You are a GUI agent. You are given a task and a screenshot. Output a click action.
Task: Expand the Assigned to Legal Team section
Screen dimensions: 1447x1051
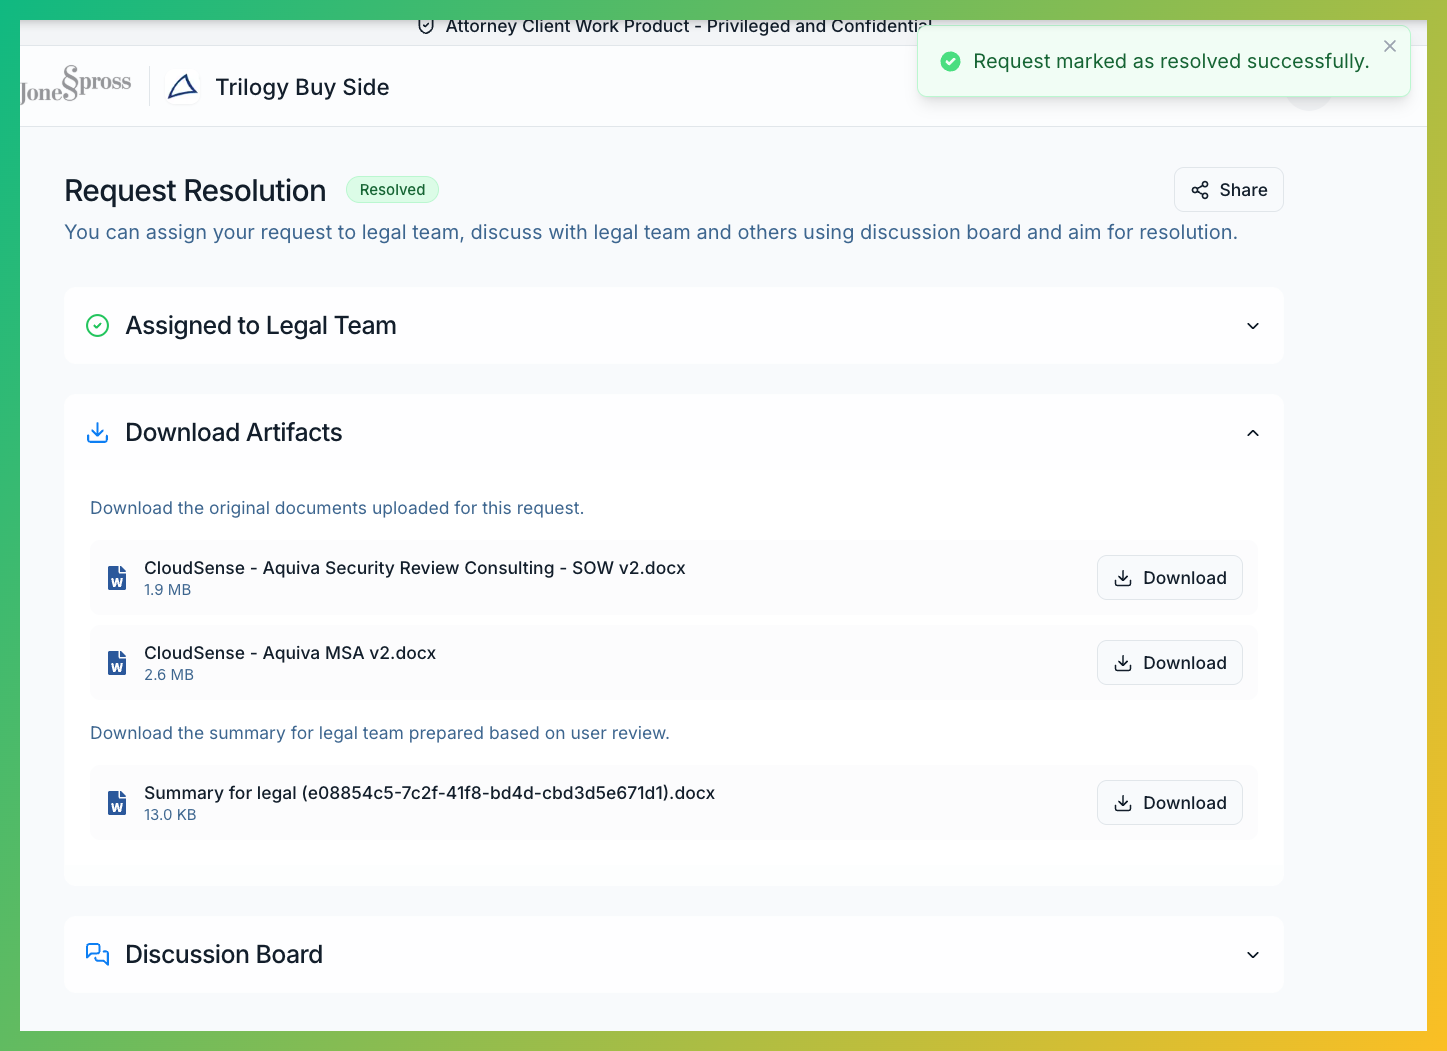[x=1252, y=325]
